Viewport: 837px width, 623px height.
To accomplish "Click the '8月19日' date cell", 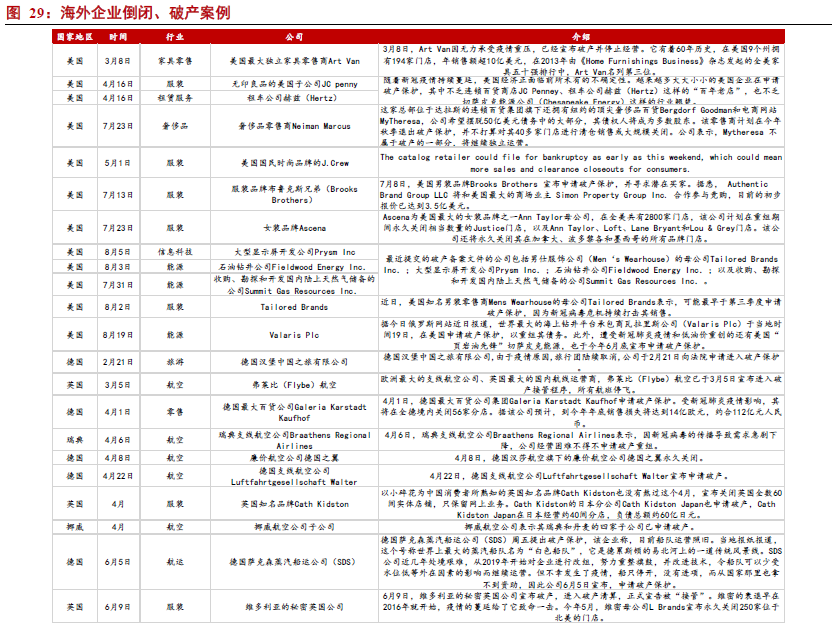I will tap(118, 335).
